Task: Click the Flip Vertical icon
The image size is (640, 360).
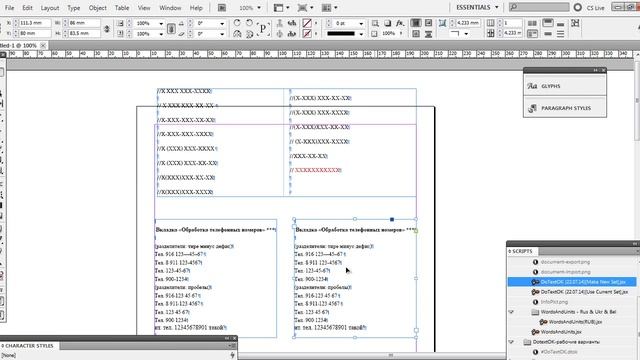Action: coord(249,34)
